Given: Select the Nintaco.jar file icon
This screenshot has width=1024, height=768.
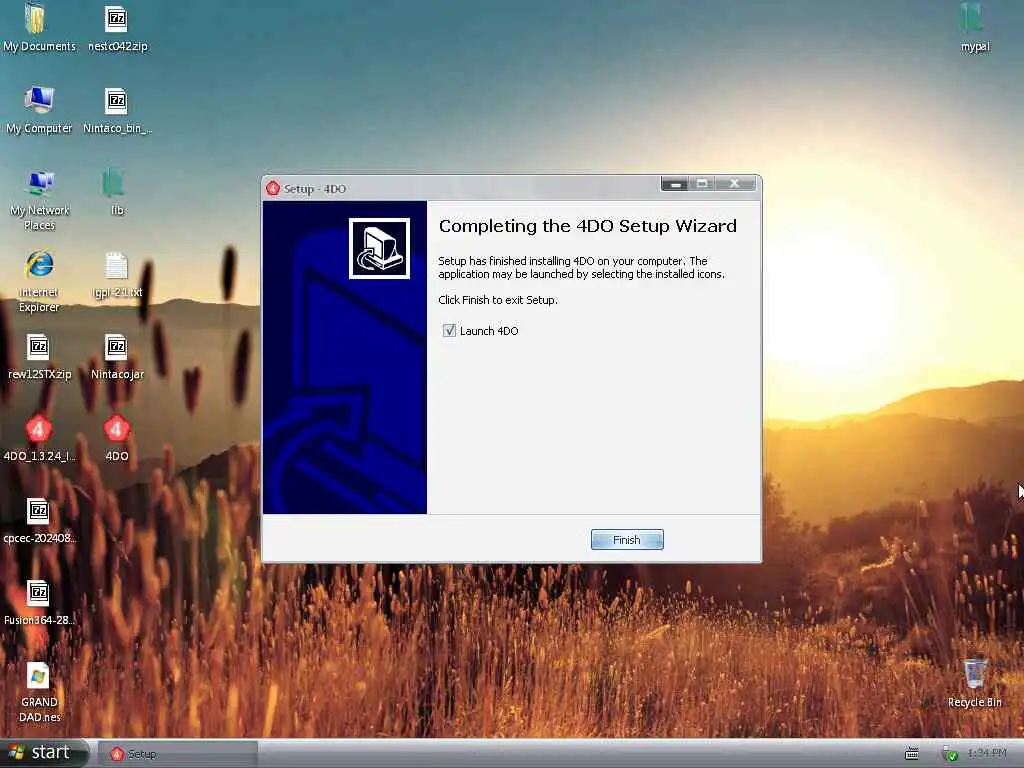Looking at the screenshot, I should tap(117, 357).
